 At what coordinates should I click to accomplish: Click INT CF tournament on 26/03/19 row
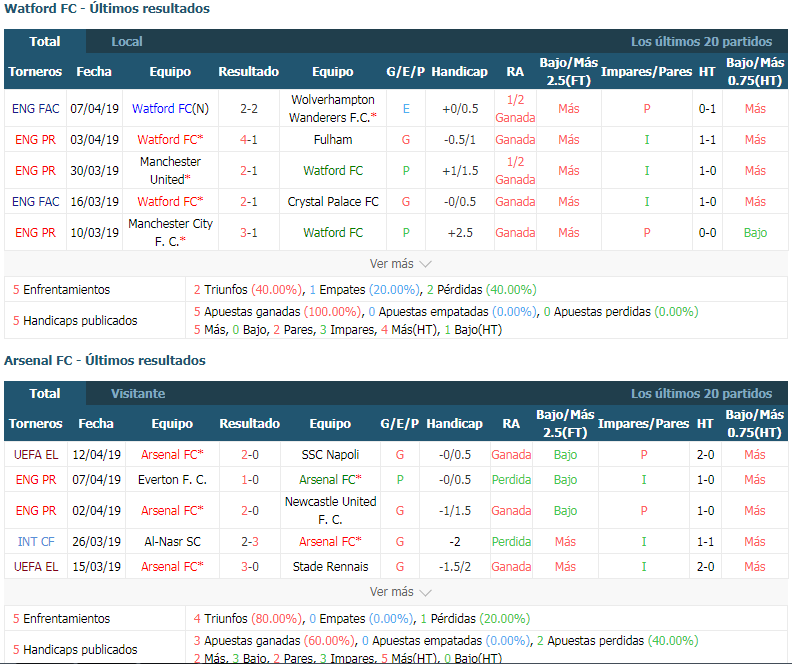pyautogui.click(x=36, y=542)
